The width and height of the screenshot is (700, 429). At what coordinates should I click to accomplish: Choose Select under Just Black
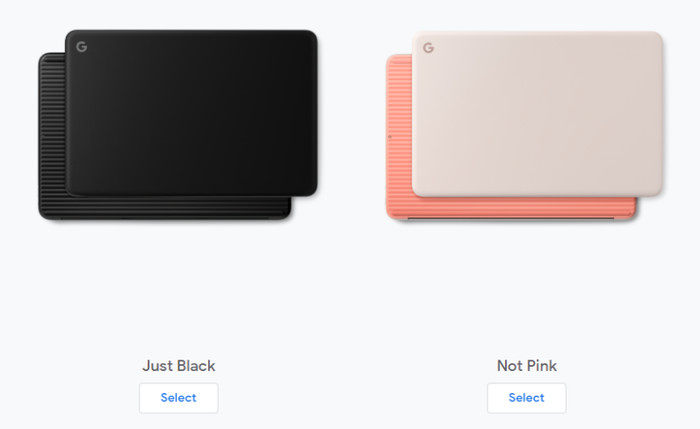click(179, 398)
